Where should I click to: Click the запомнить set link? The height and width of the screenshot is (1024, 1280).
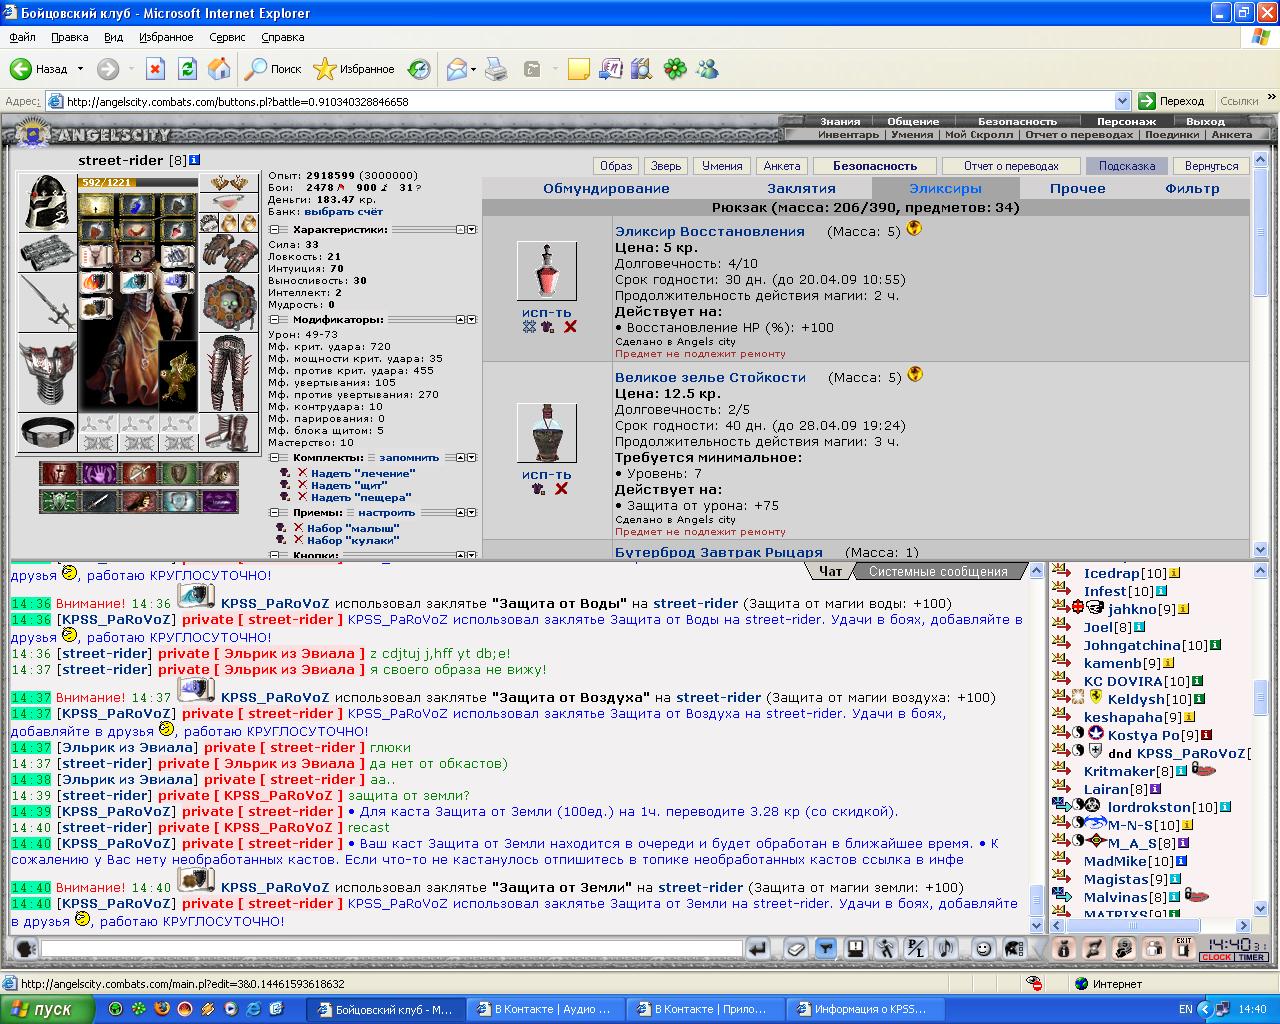409,457
